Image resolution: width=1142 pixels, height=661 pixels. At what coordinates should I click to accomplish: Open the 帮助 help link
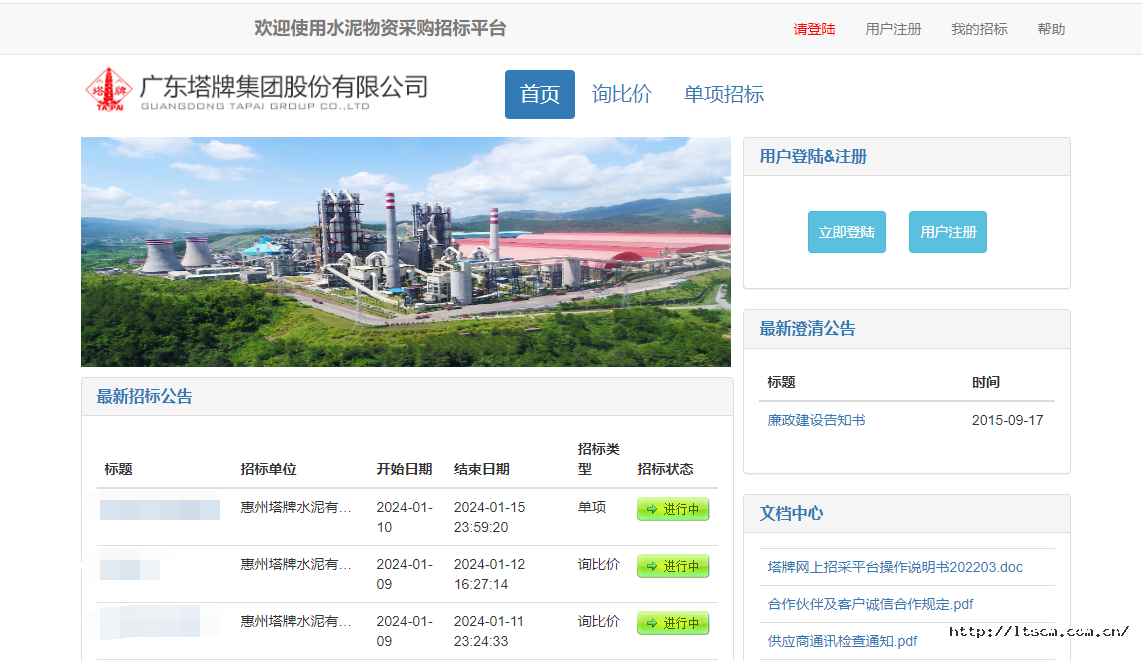(1051, 29)
